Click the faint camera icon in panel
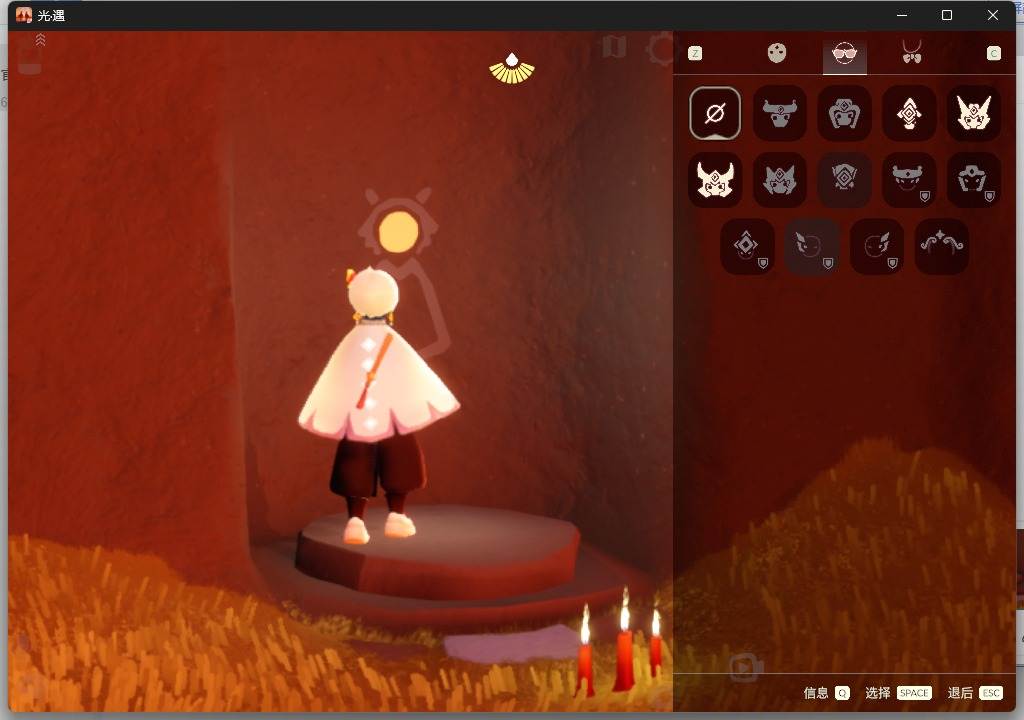The height and width of the screenshot is (720, 1024). (x=745, y=667)
